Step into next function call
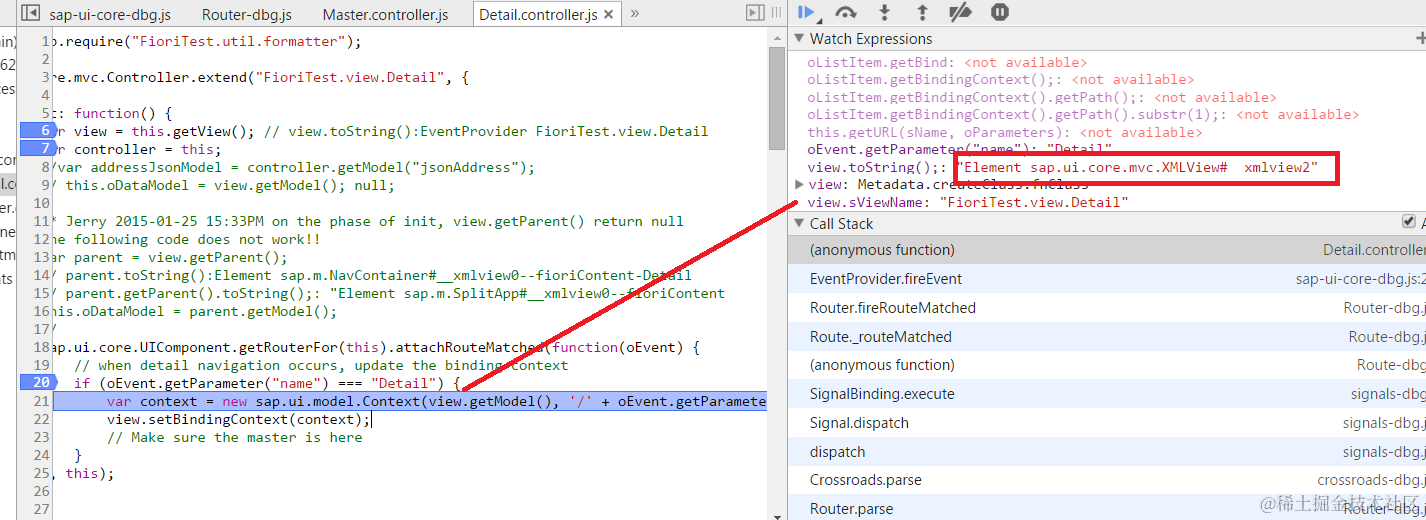 click(x=884, y=13)
